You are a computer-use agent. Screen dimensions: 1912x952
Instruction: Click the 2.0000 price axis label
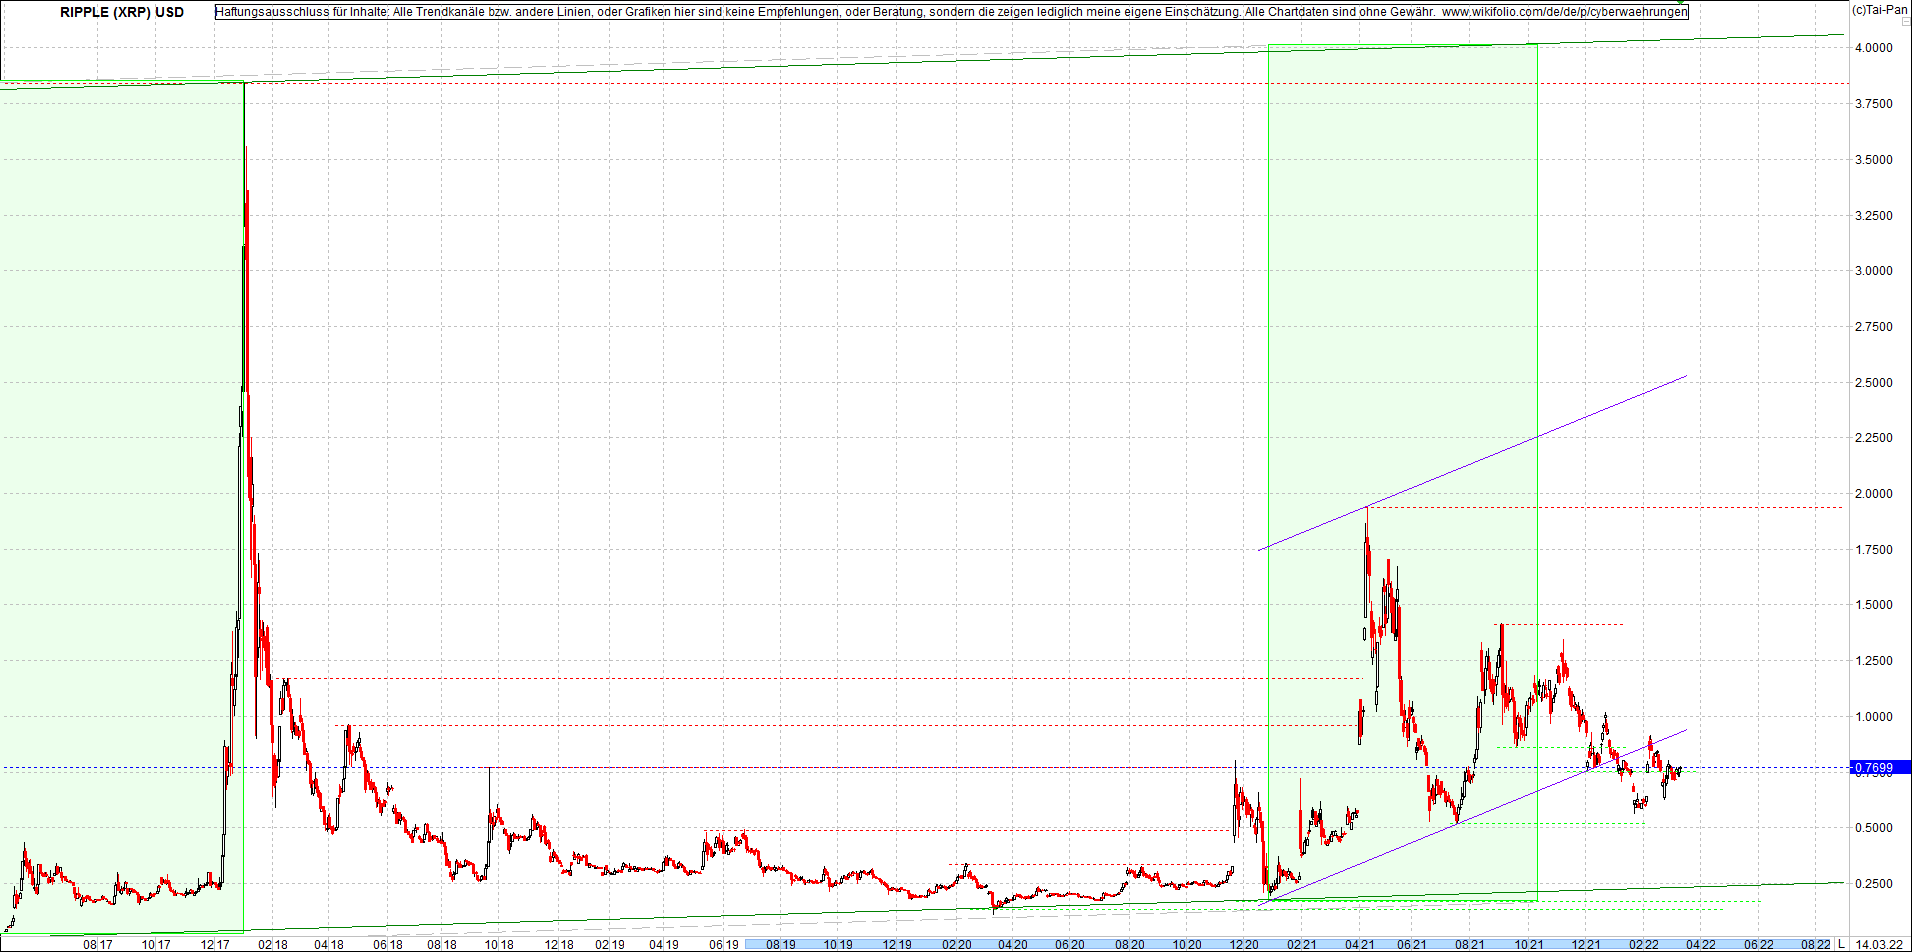pos(1873,494)
